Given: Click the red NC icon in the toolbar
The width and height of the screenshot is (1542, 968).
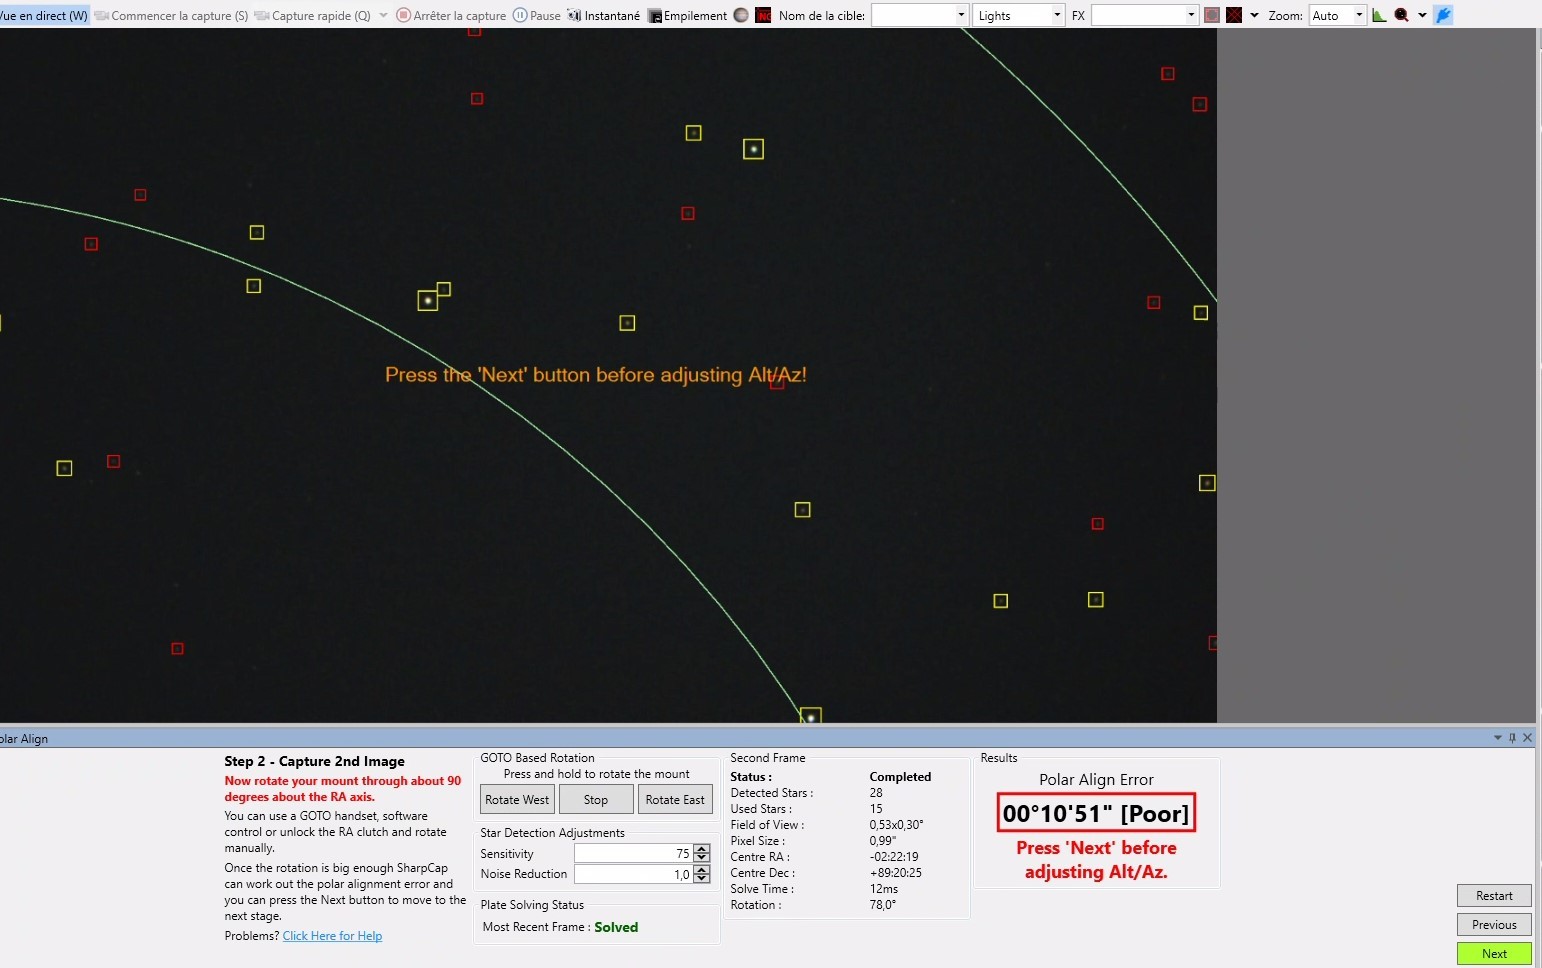Looking at the screenshot, I should coord(763,15).
